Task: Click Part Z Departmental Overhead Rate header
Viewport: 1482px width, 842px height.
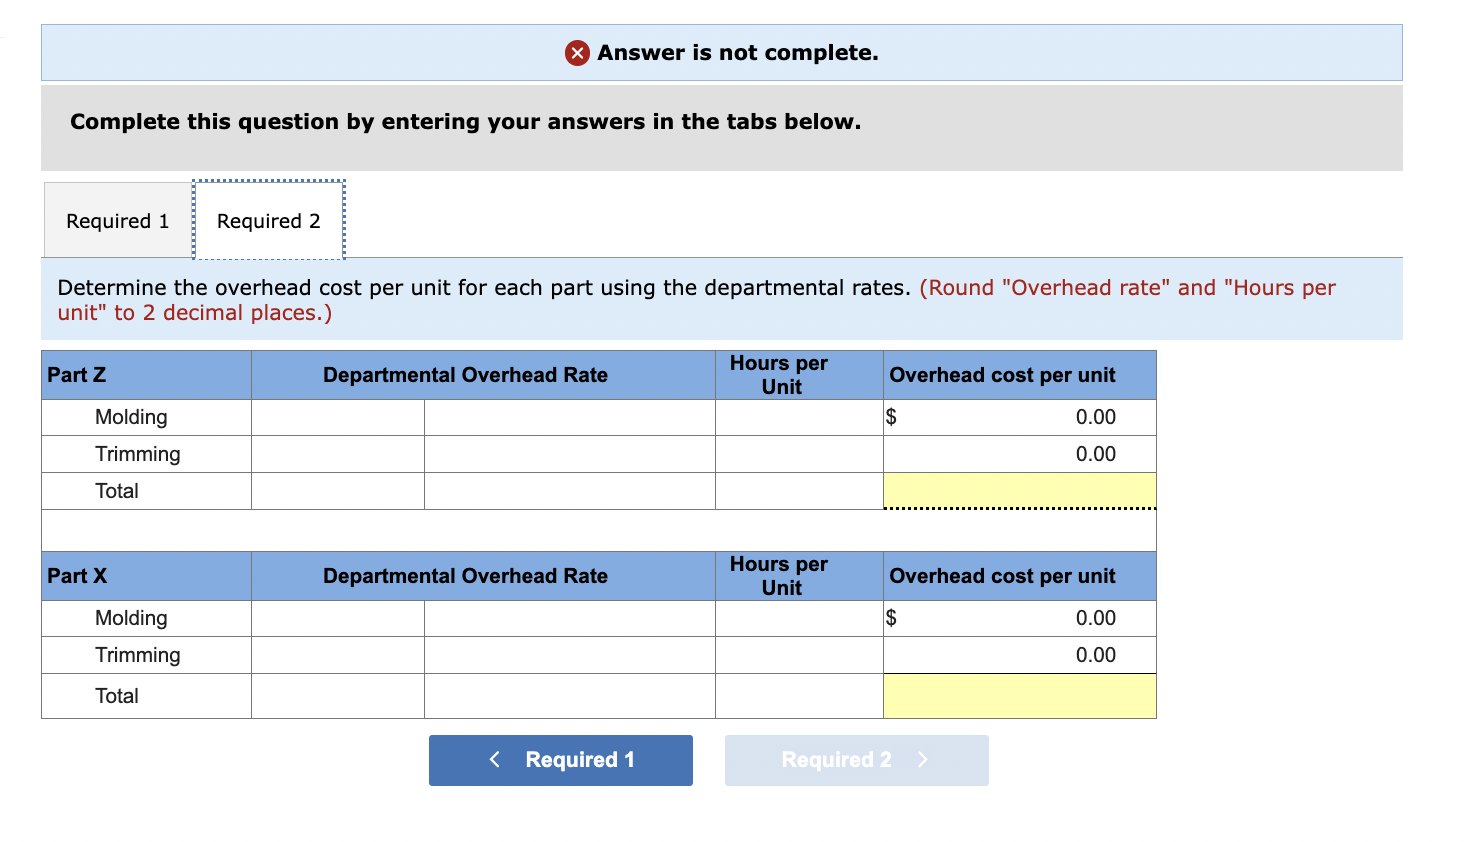Action: (x=465, y=375)
